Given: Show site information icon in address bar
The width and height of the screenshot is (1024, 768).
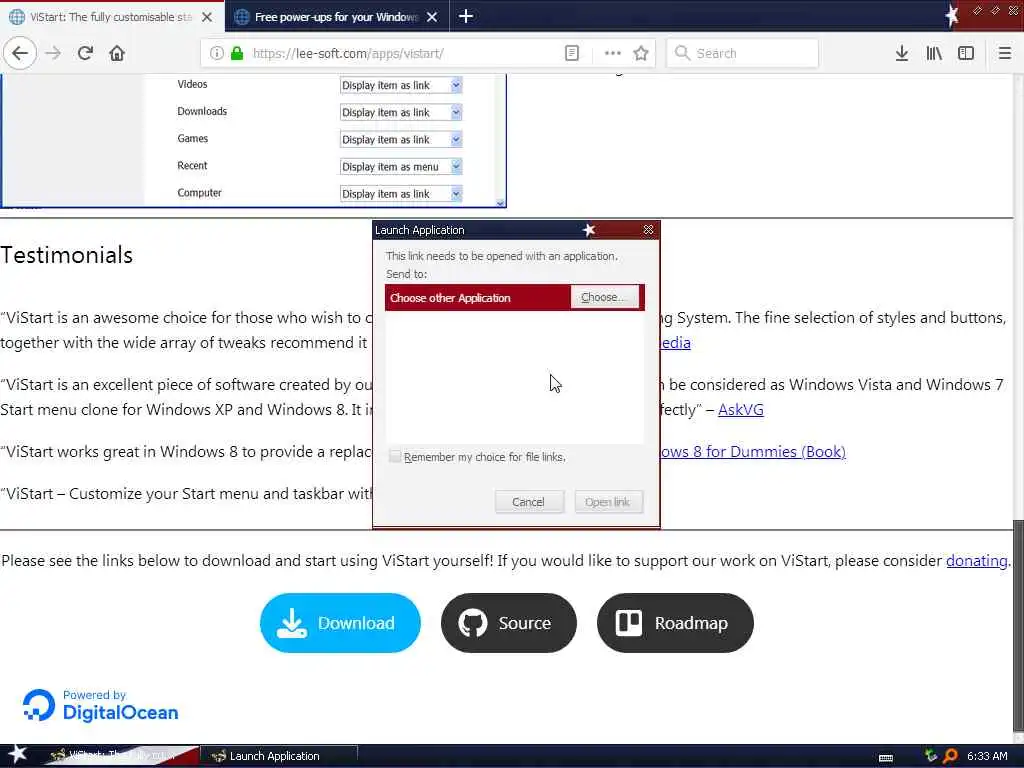Looking at the screenshot, I should point(217,54).
